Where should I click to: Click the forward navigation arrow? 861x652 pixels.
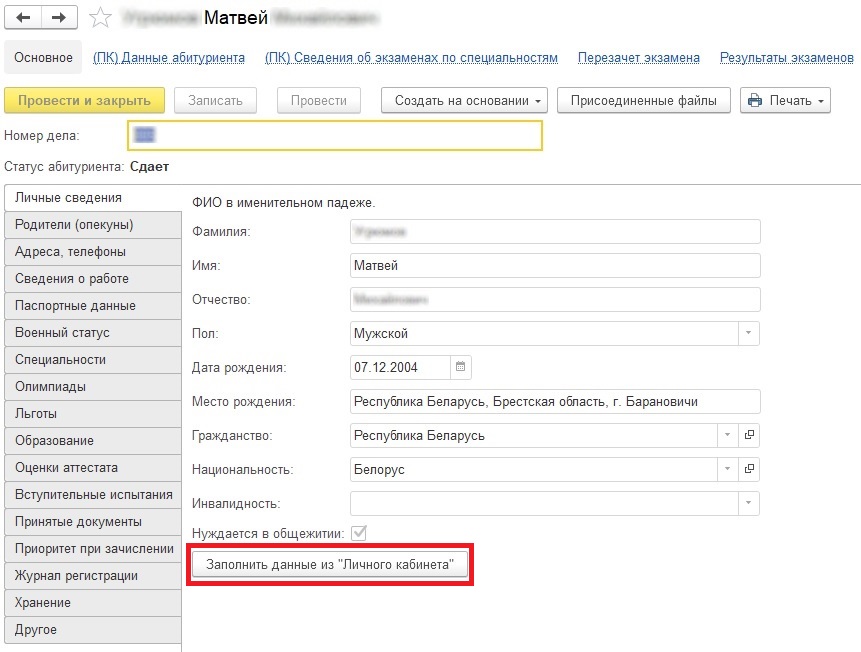coord(58,18)
